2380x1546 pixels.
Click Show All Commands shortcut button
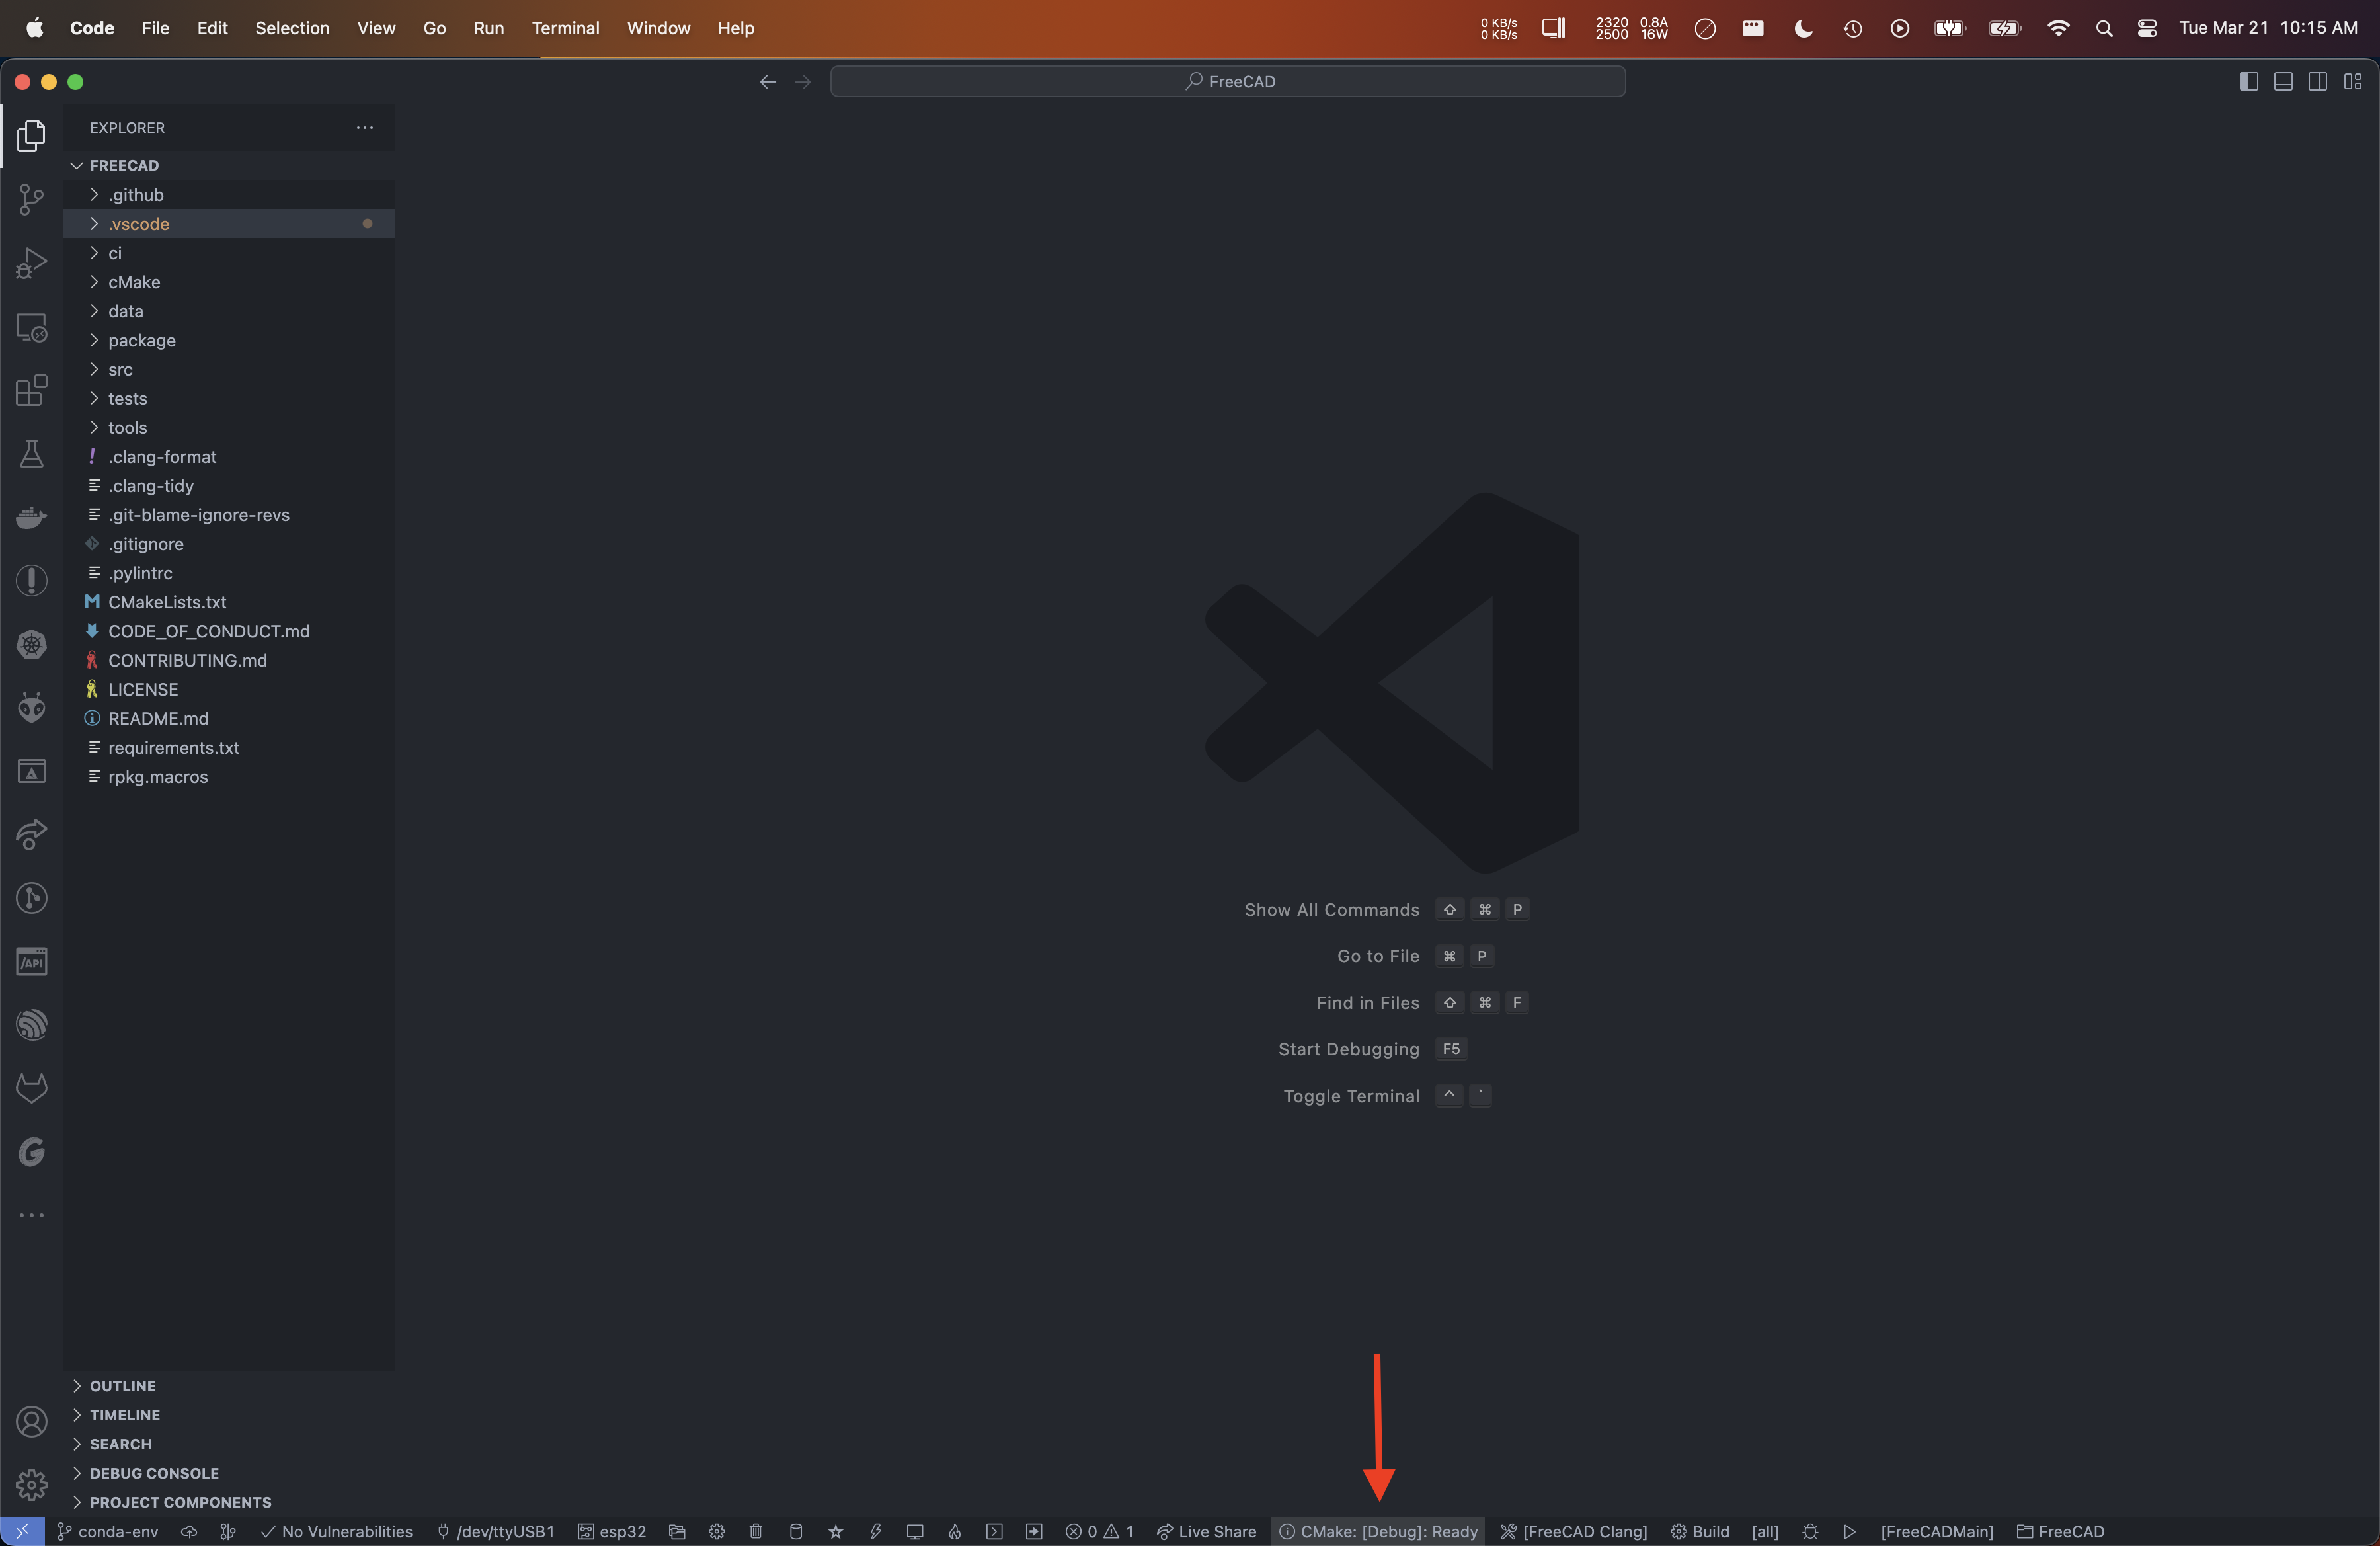(1483, 909)
